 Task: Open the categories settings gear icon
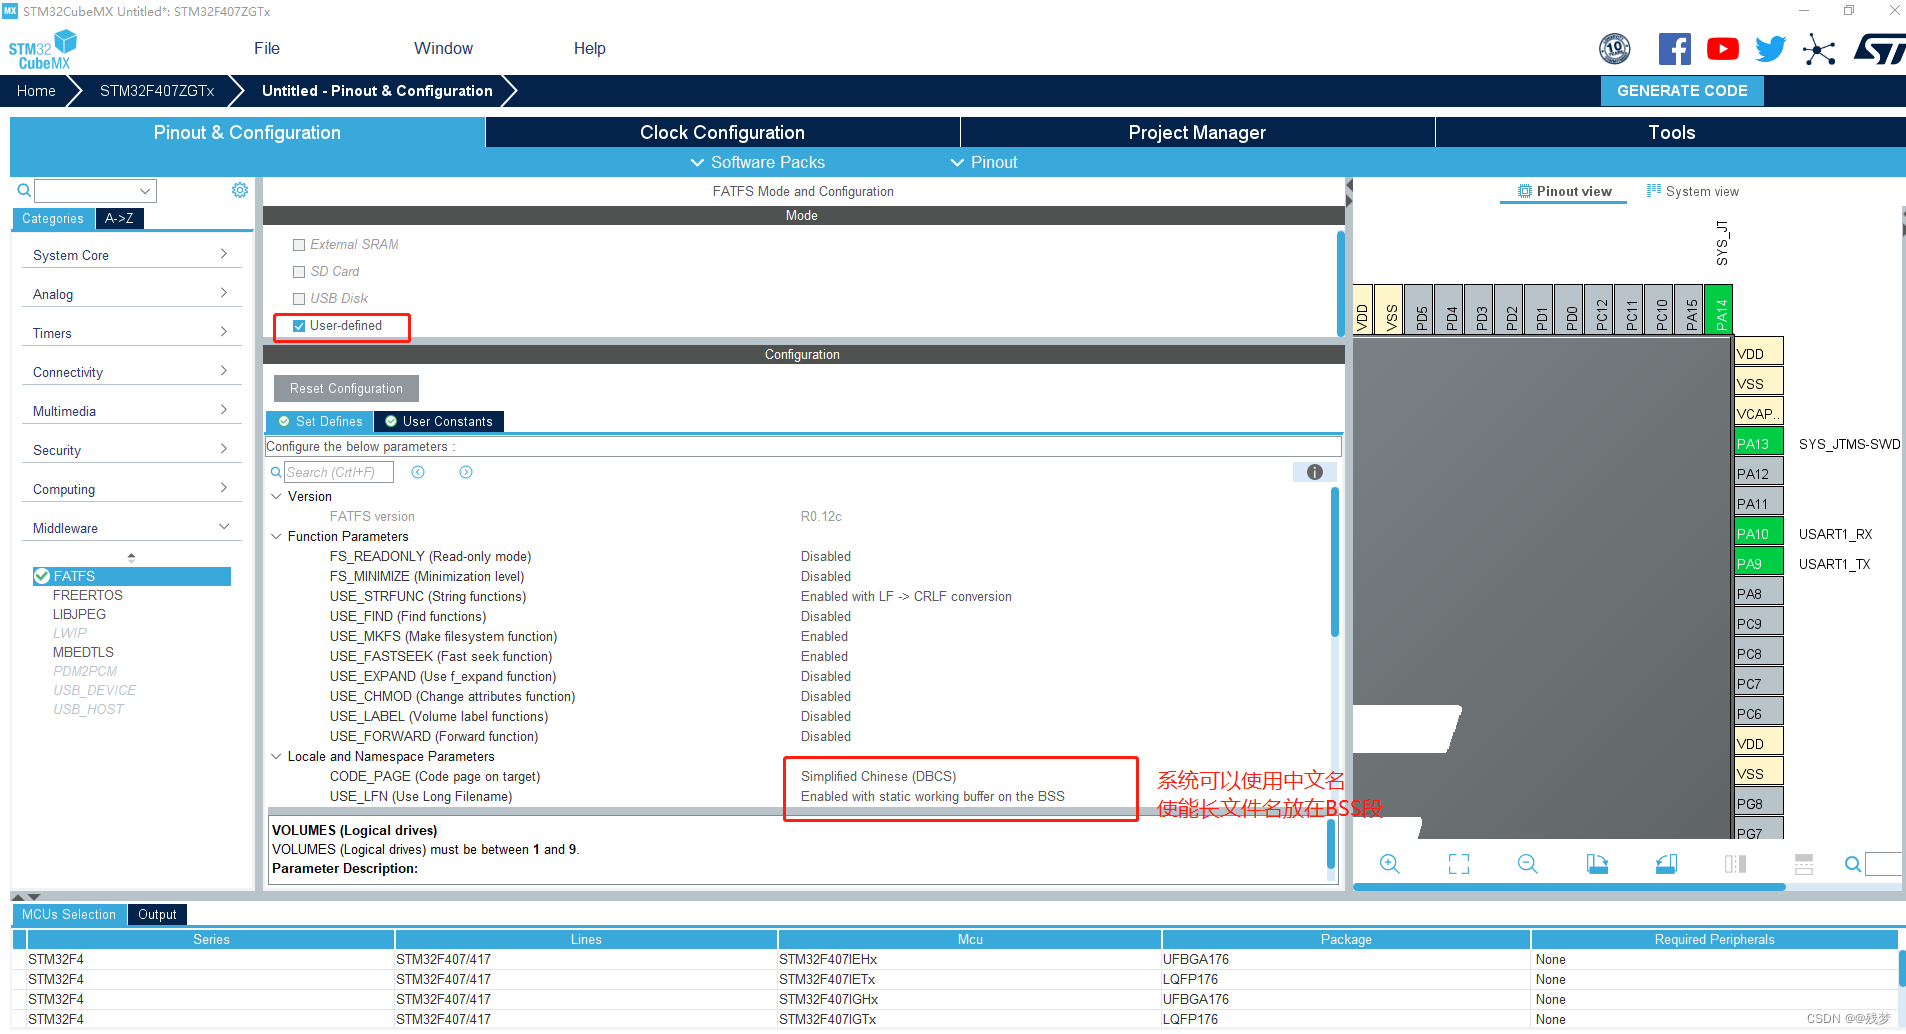point(240,190)
